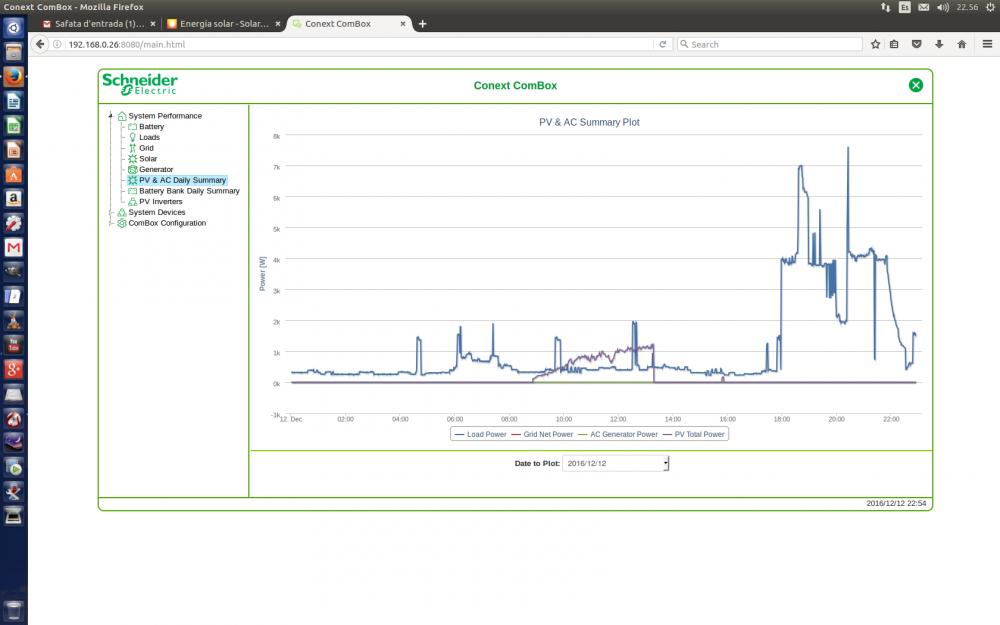The image size is (1000, 625).
Task: Click the Firefox Search box
Action: 770,44
